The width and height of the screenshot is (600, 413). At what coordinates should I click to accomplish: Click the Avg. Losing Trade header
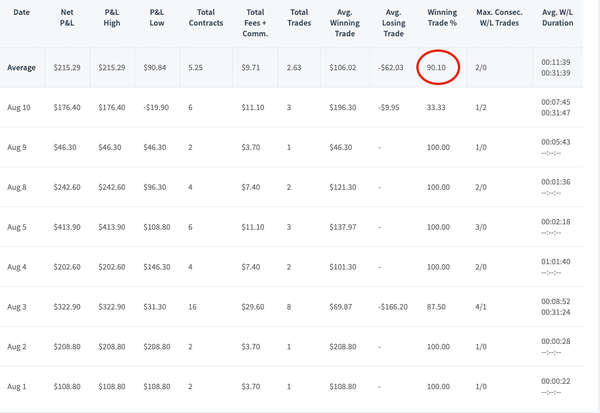pos(394,23)
